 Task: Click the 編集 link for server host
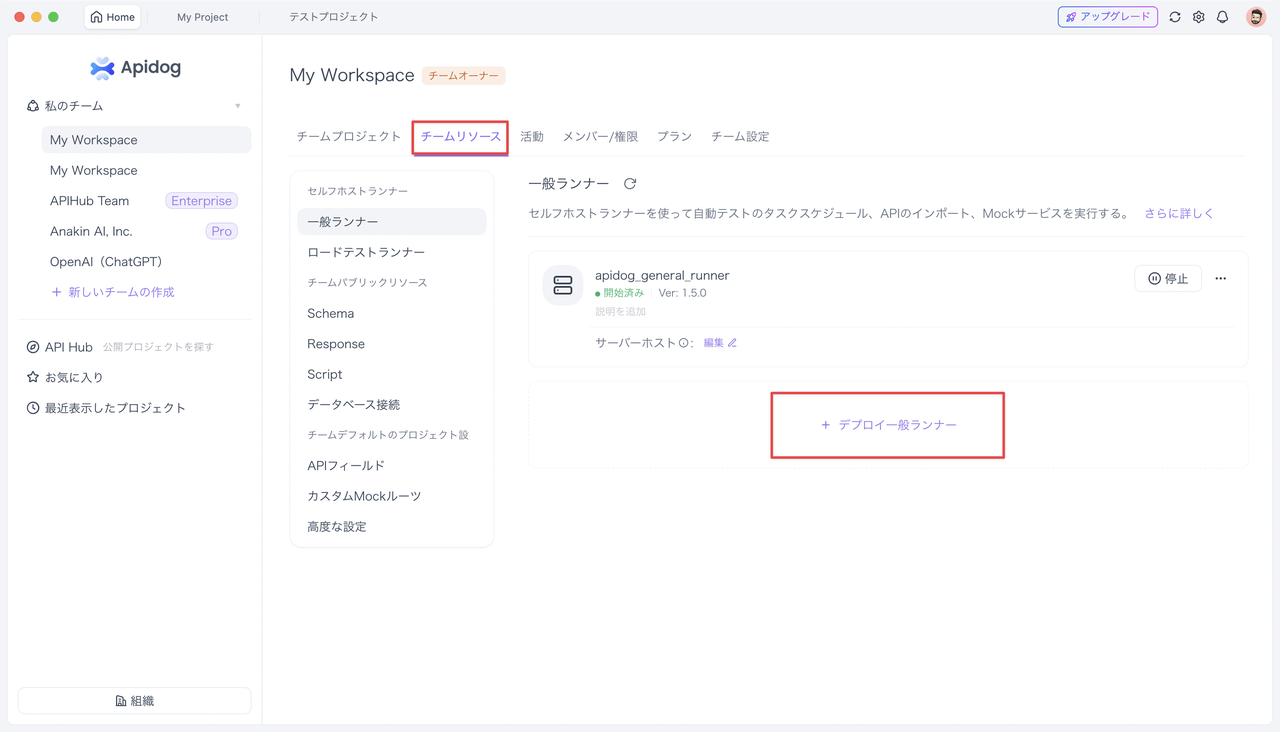tap(720, 343)
